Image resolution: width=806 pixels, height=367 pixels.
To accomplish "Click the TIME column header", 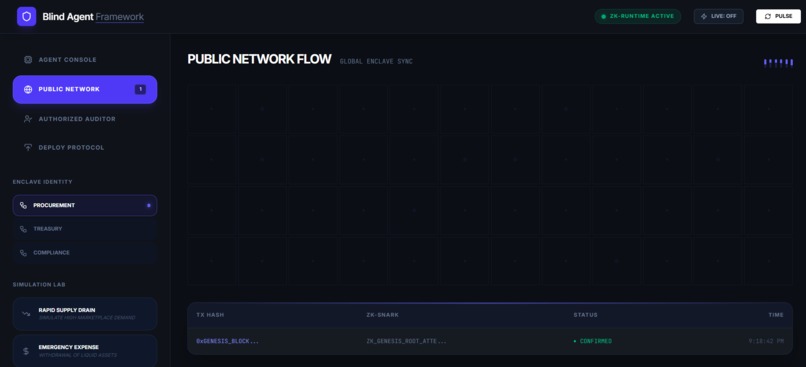I will [776, 315].
